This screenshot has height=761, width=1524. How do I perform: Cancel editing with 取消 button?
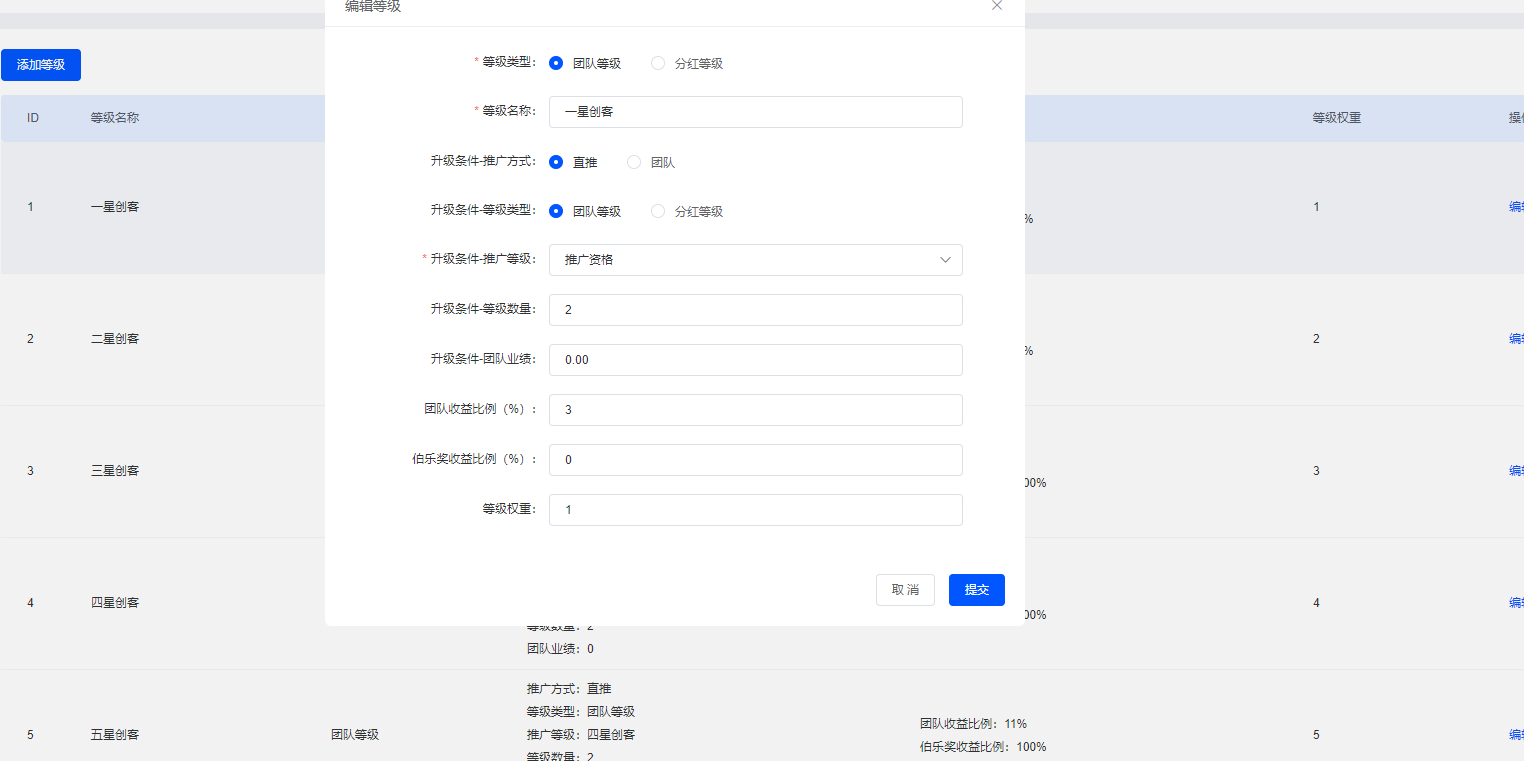(x=905, y=589)
